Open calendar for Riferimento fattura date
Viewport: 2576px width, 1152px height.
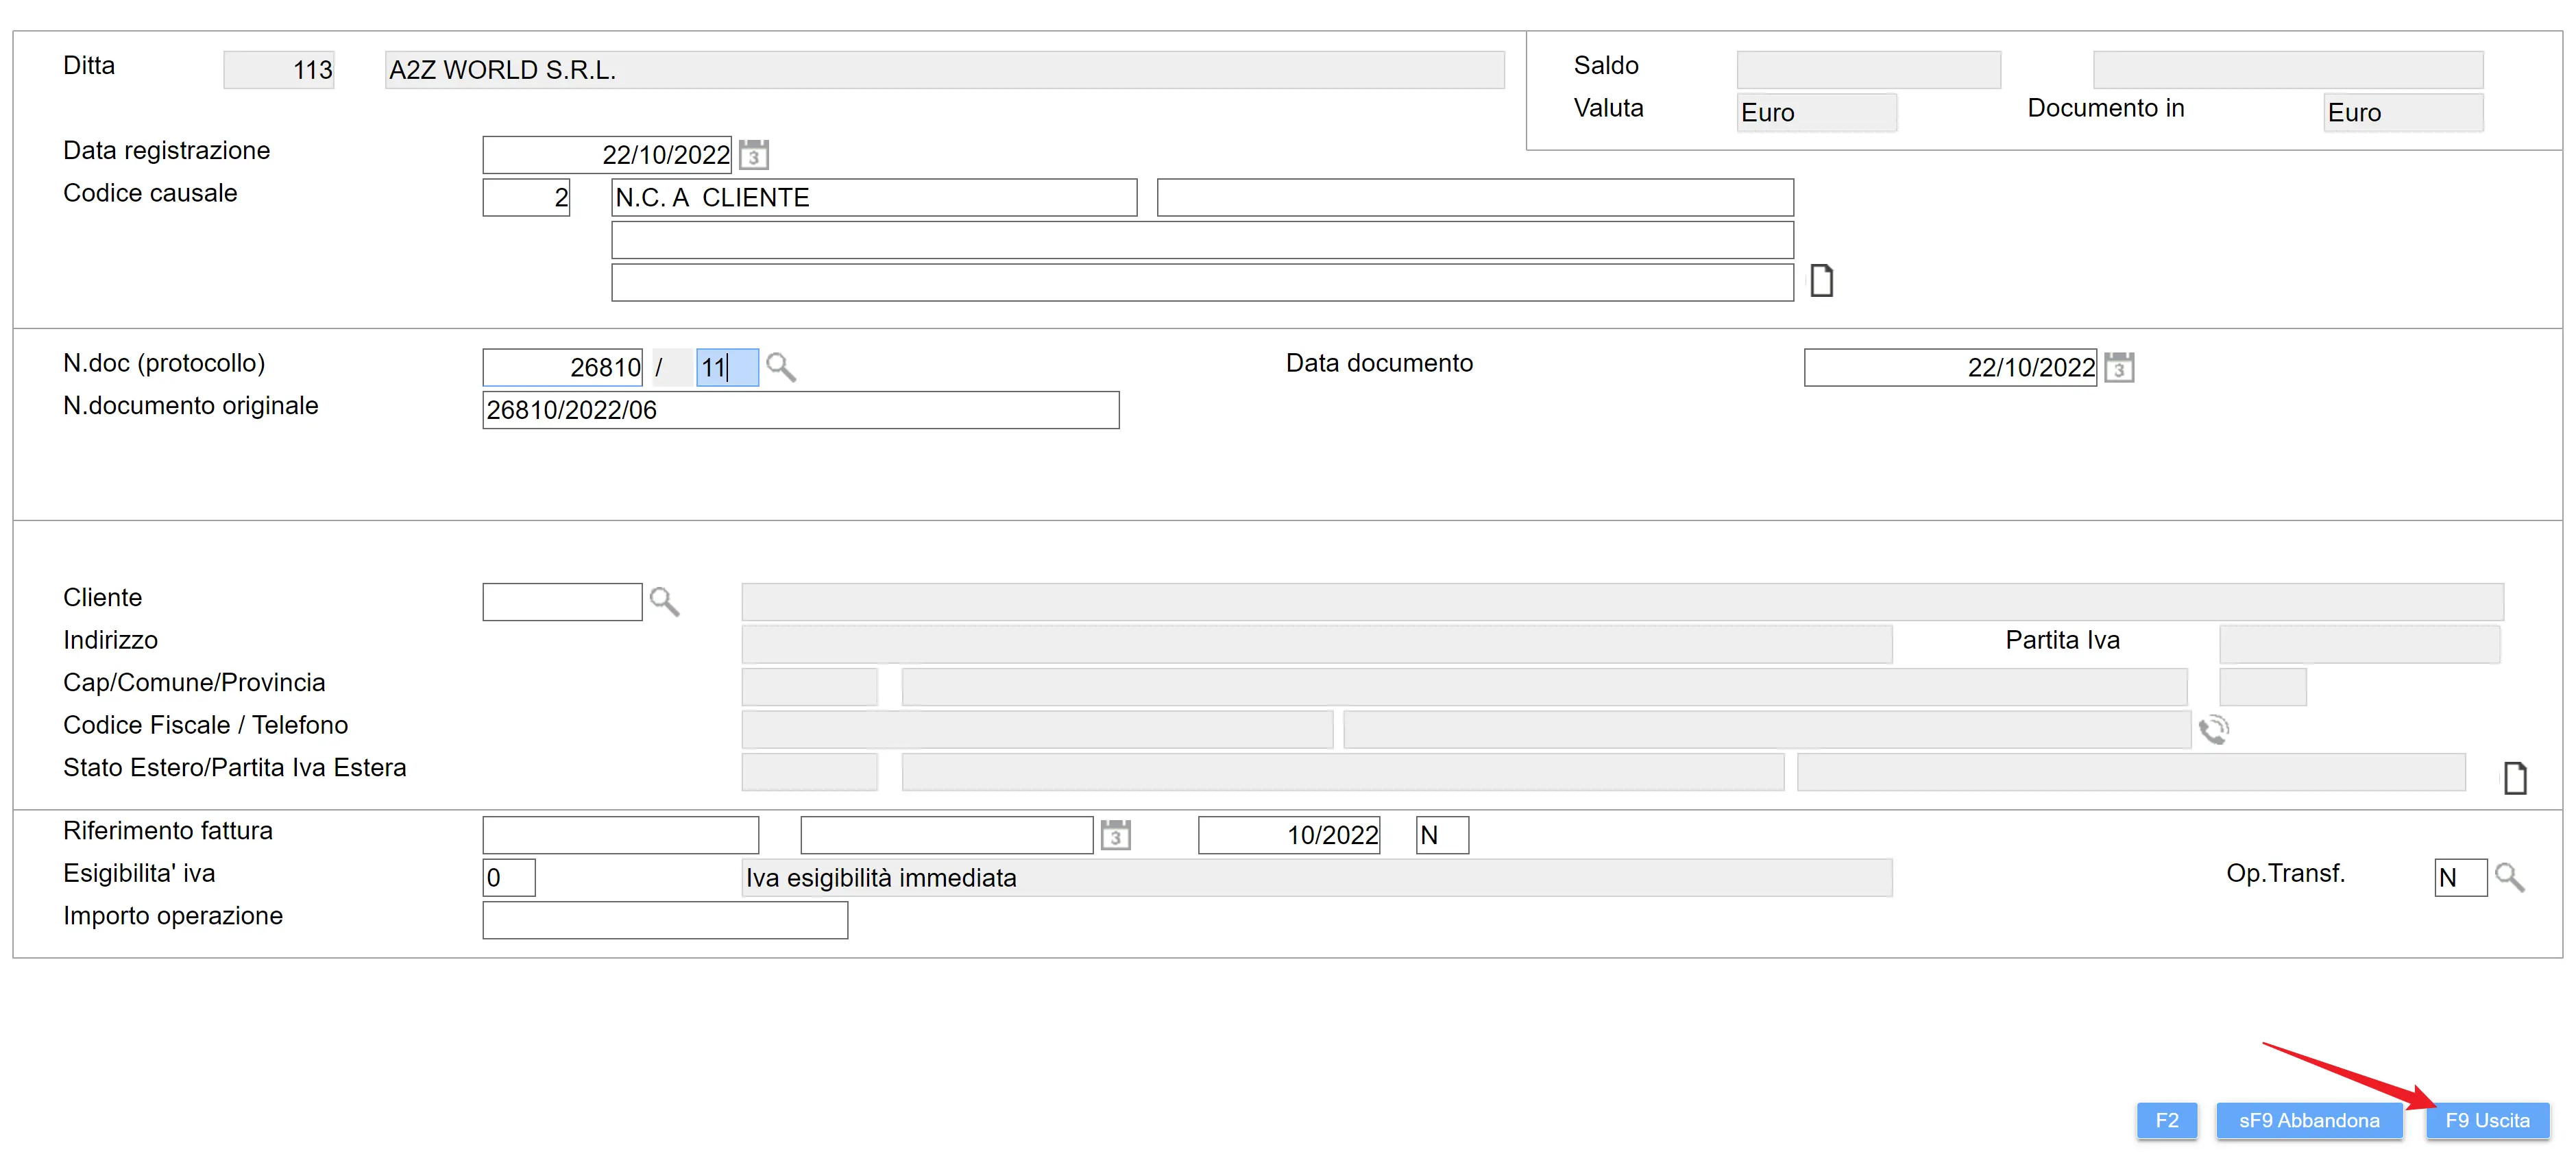pos(1115,835)
